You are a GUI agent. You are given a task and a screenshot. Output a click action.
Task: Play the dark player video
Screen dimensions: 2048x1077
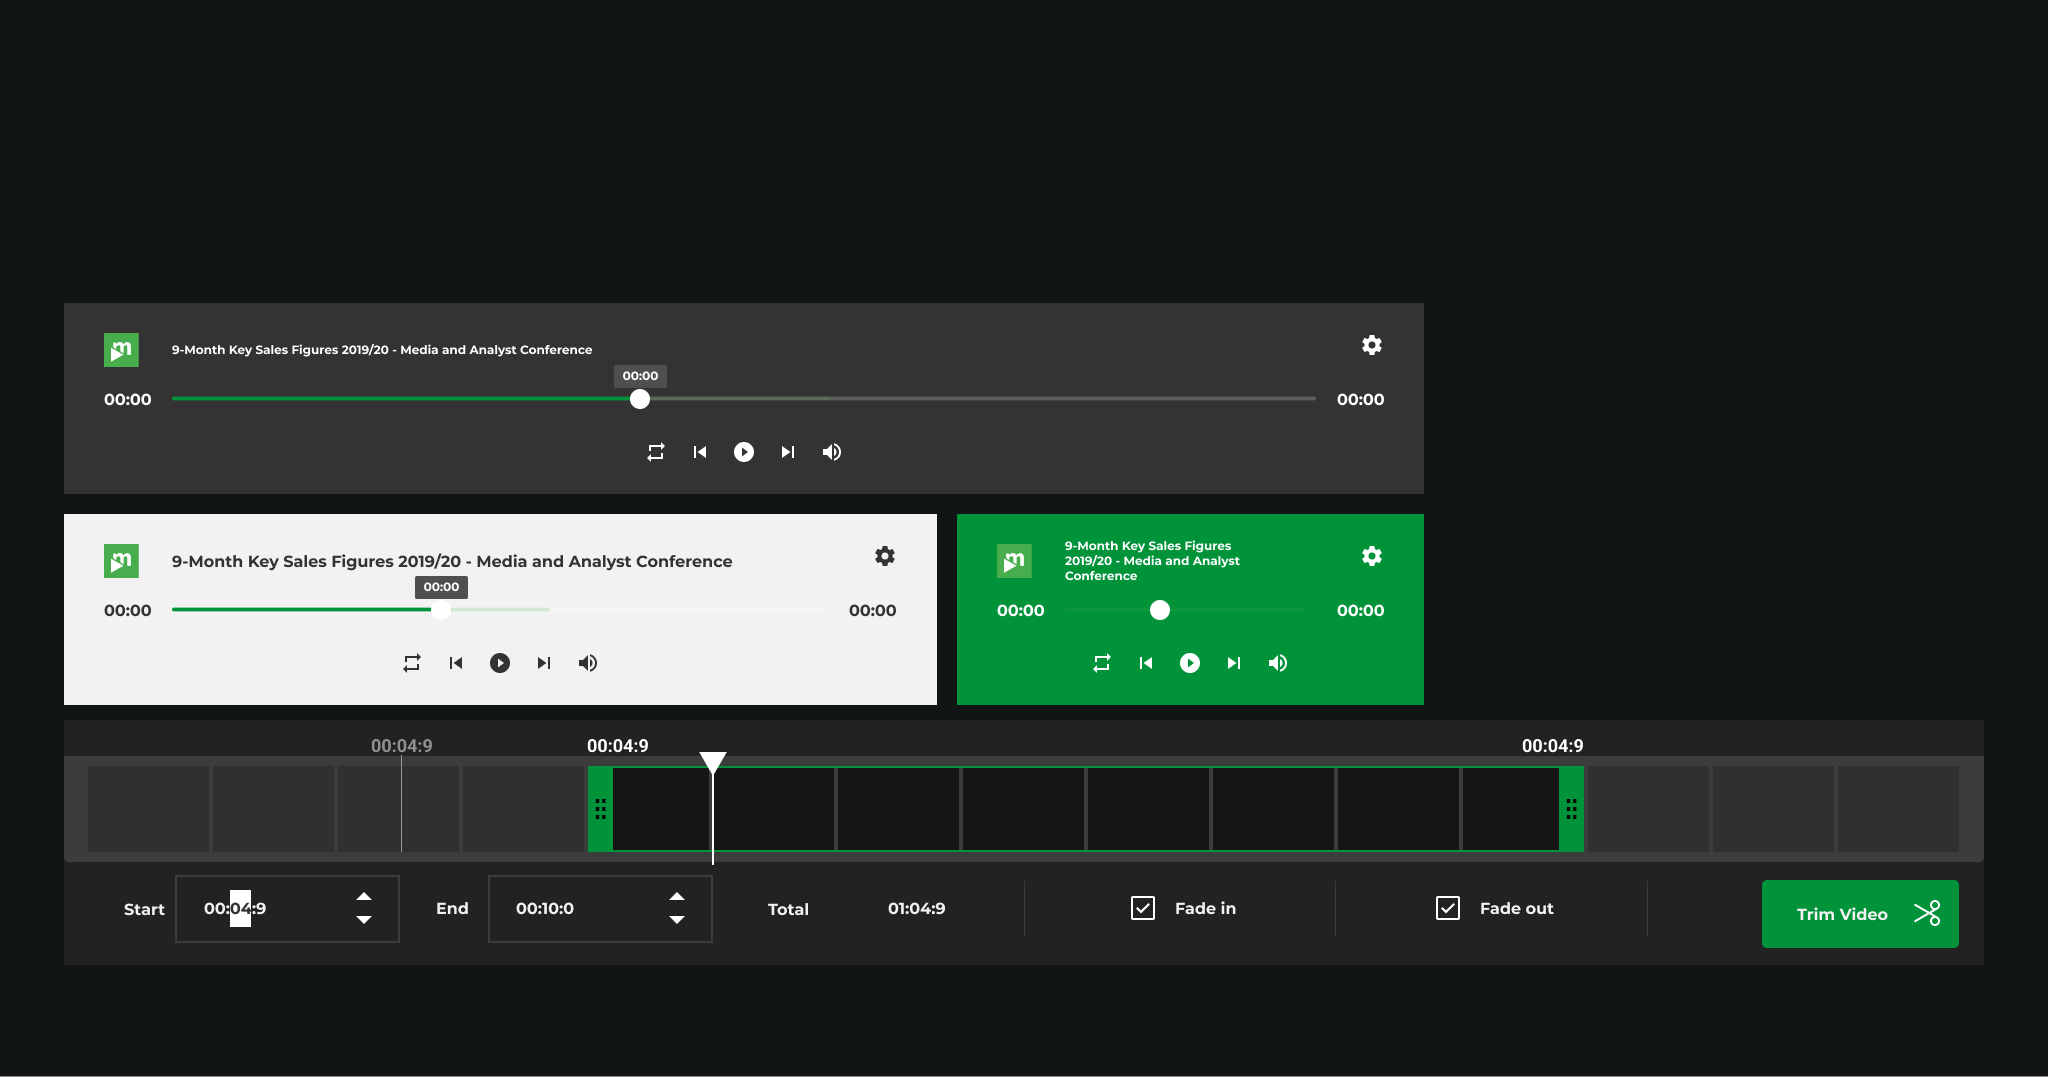744,452
